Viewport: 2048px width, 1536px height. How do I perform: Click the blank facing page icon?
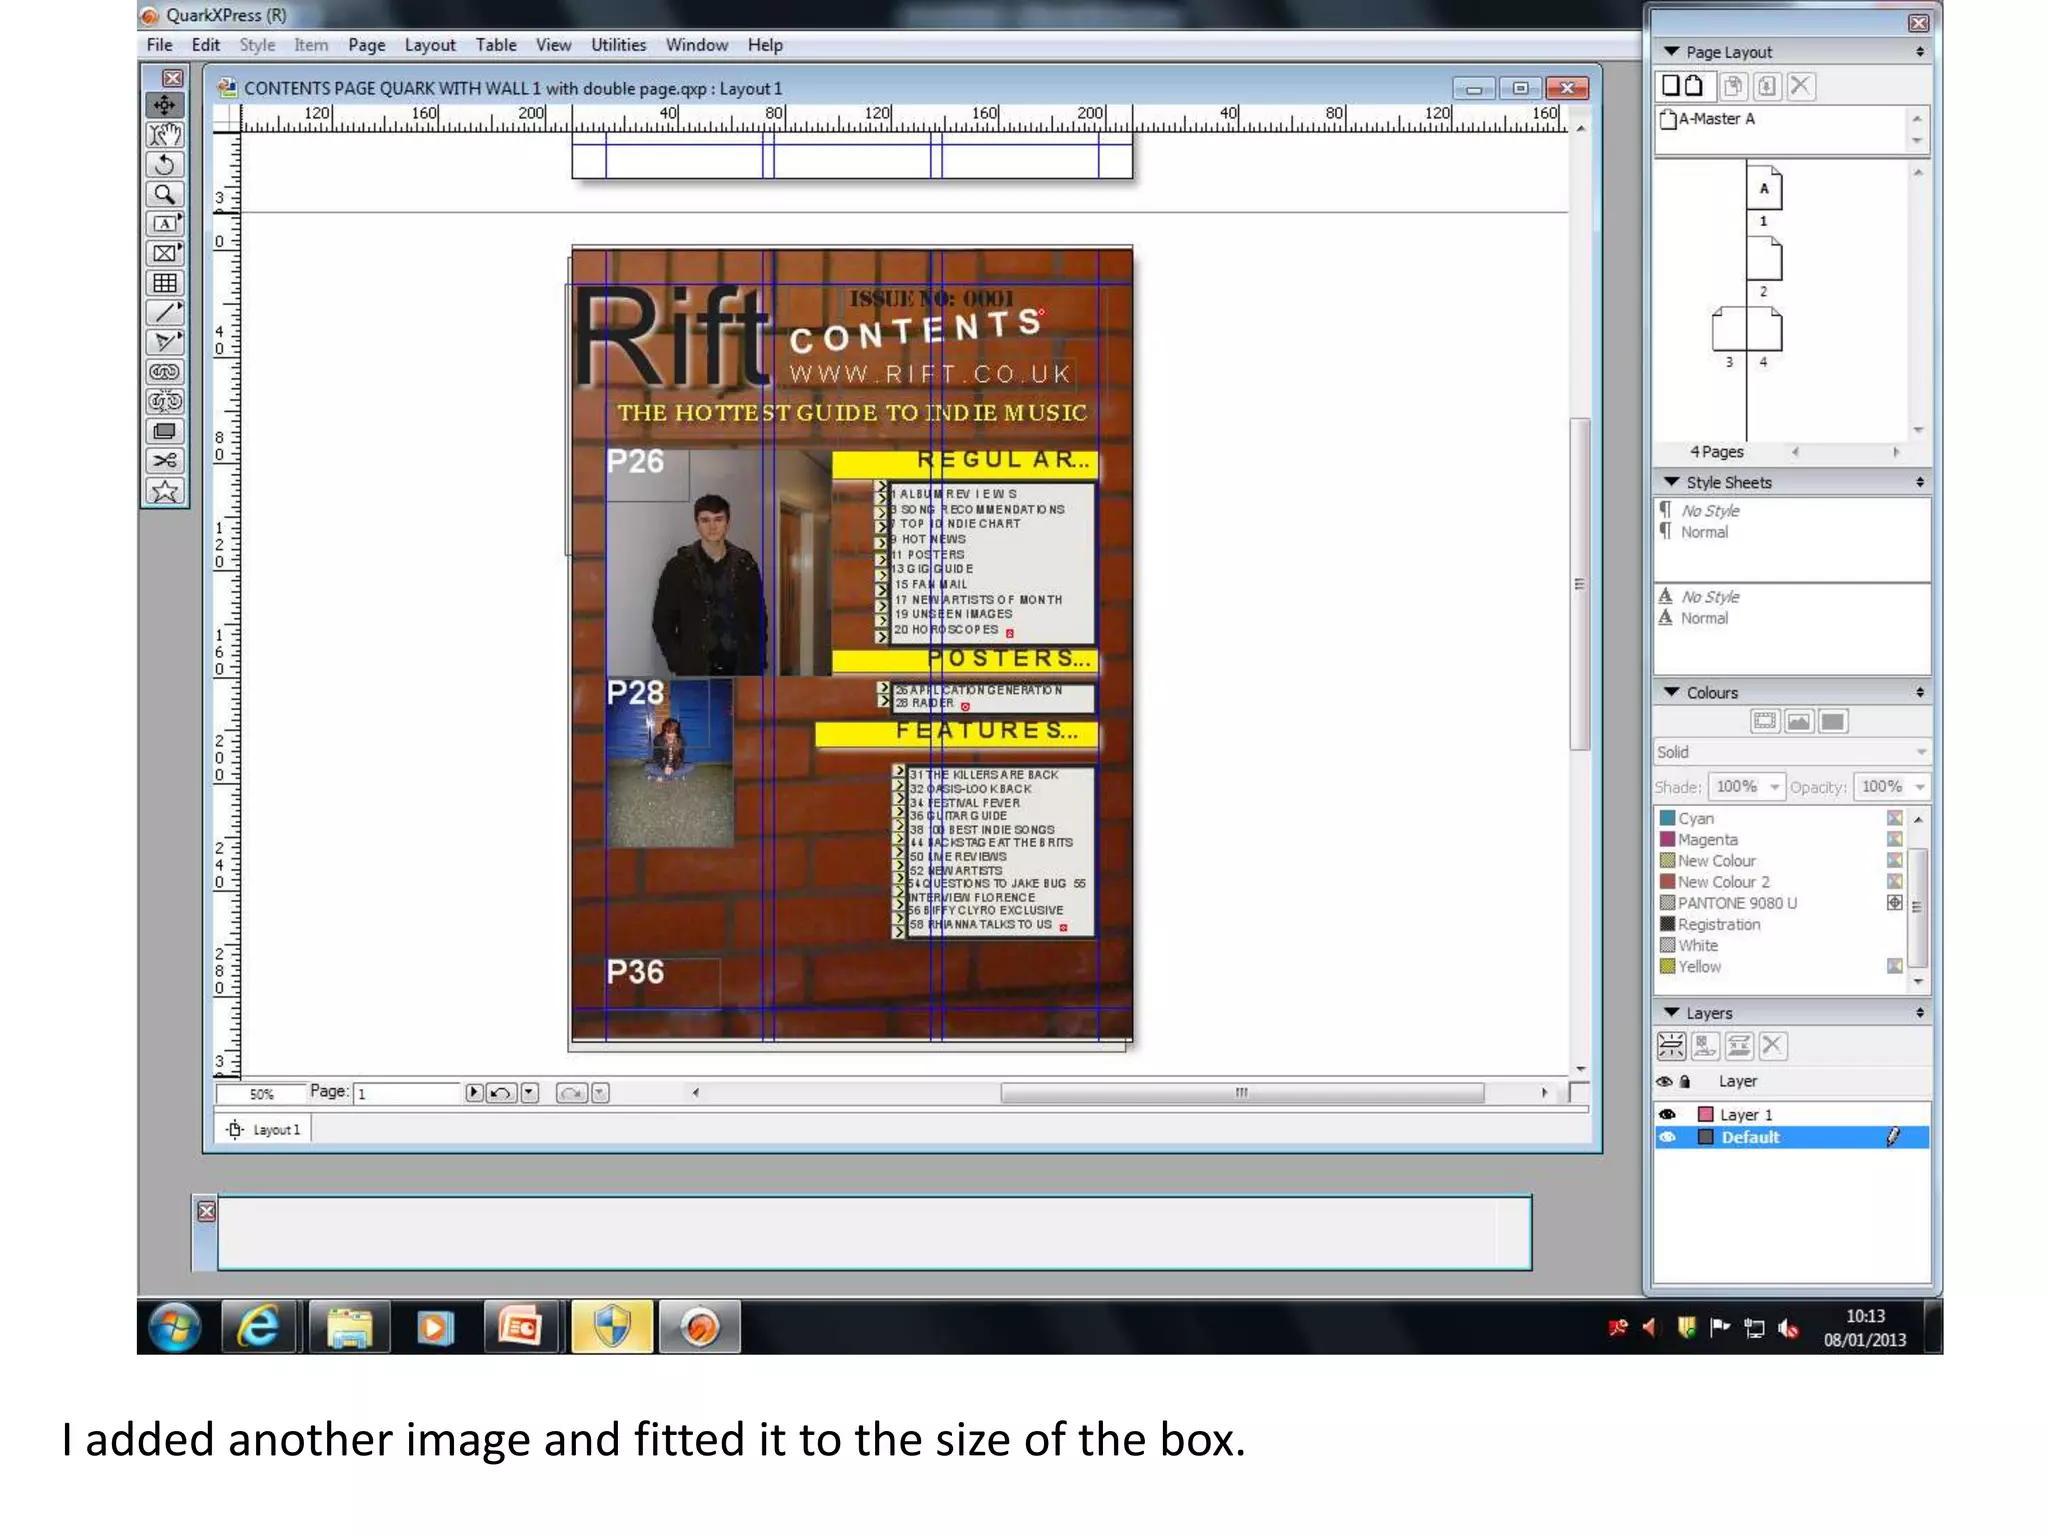tap(1693, 86)
